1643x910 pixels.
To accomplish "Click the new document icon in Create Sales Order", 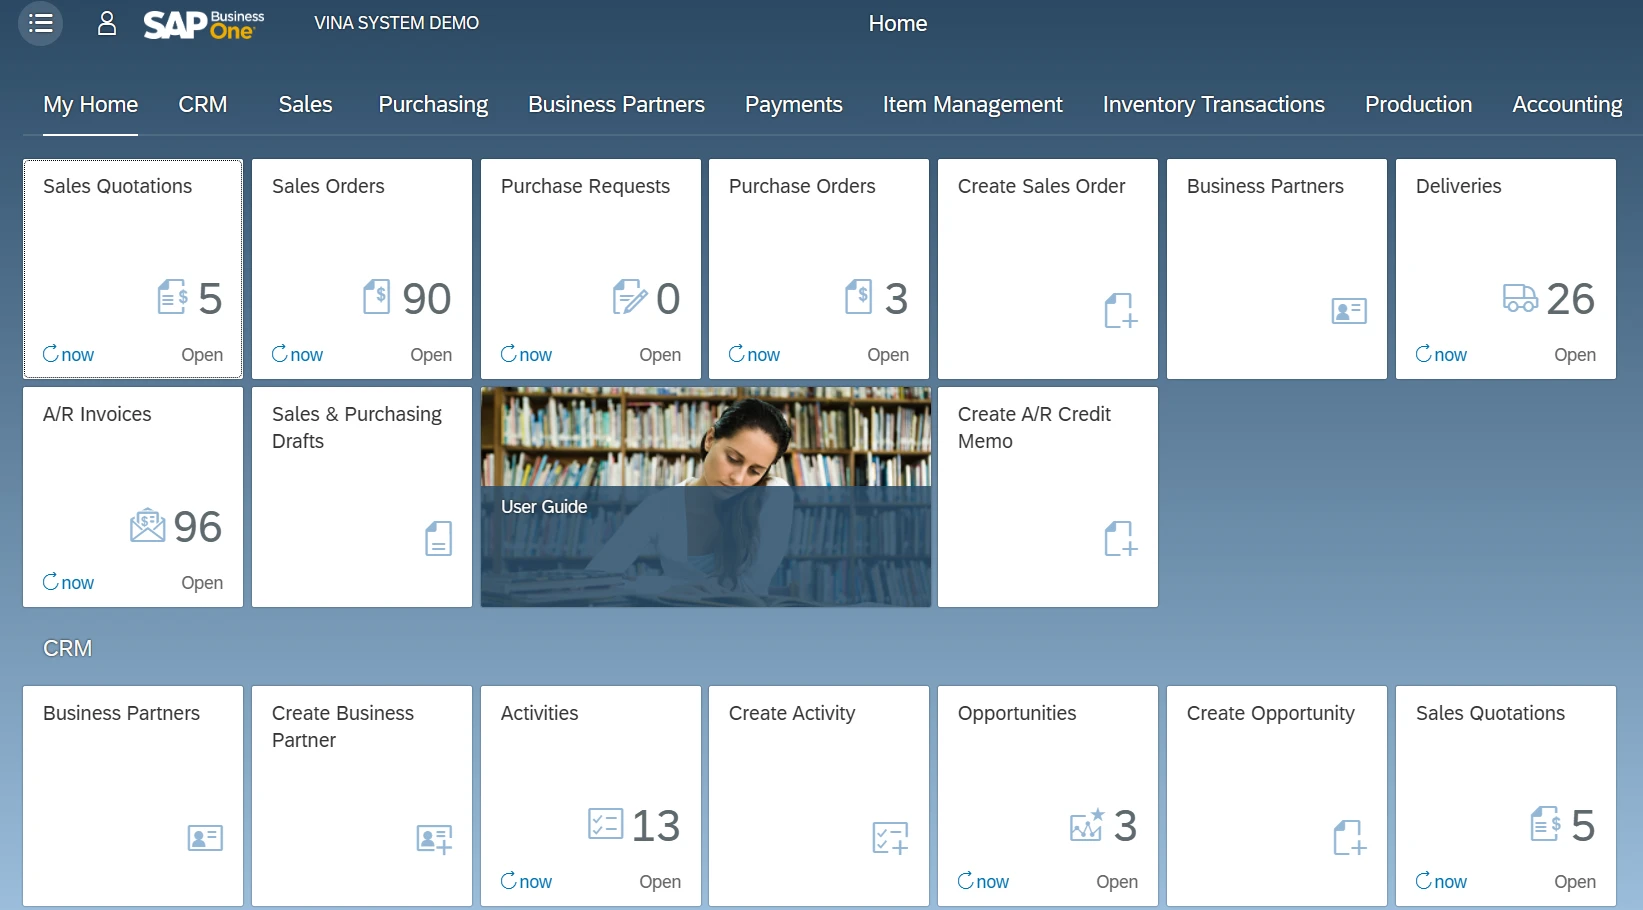I will tap(1120, 310).
